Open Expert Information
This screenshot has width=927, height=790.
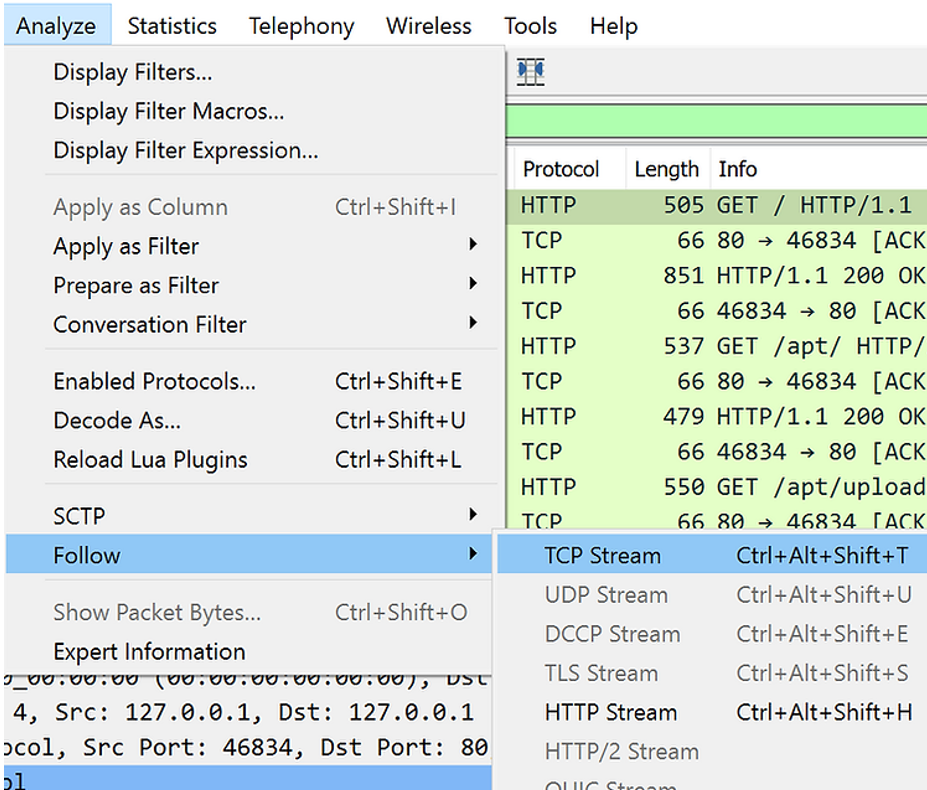click(149, 652)
